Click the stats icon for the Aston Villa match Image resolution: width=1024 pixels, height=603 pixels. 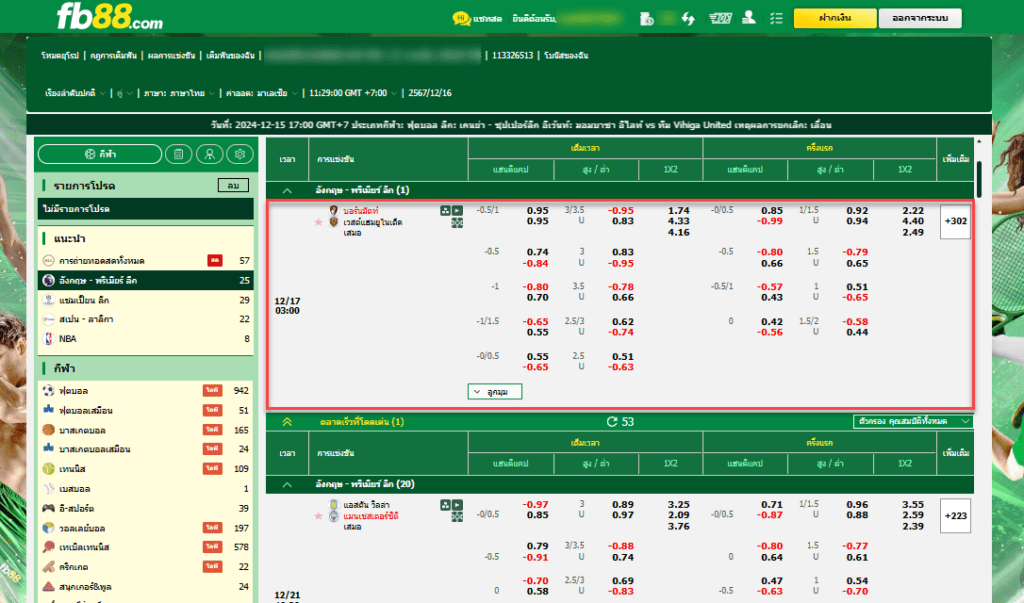[x=445, y=505]
